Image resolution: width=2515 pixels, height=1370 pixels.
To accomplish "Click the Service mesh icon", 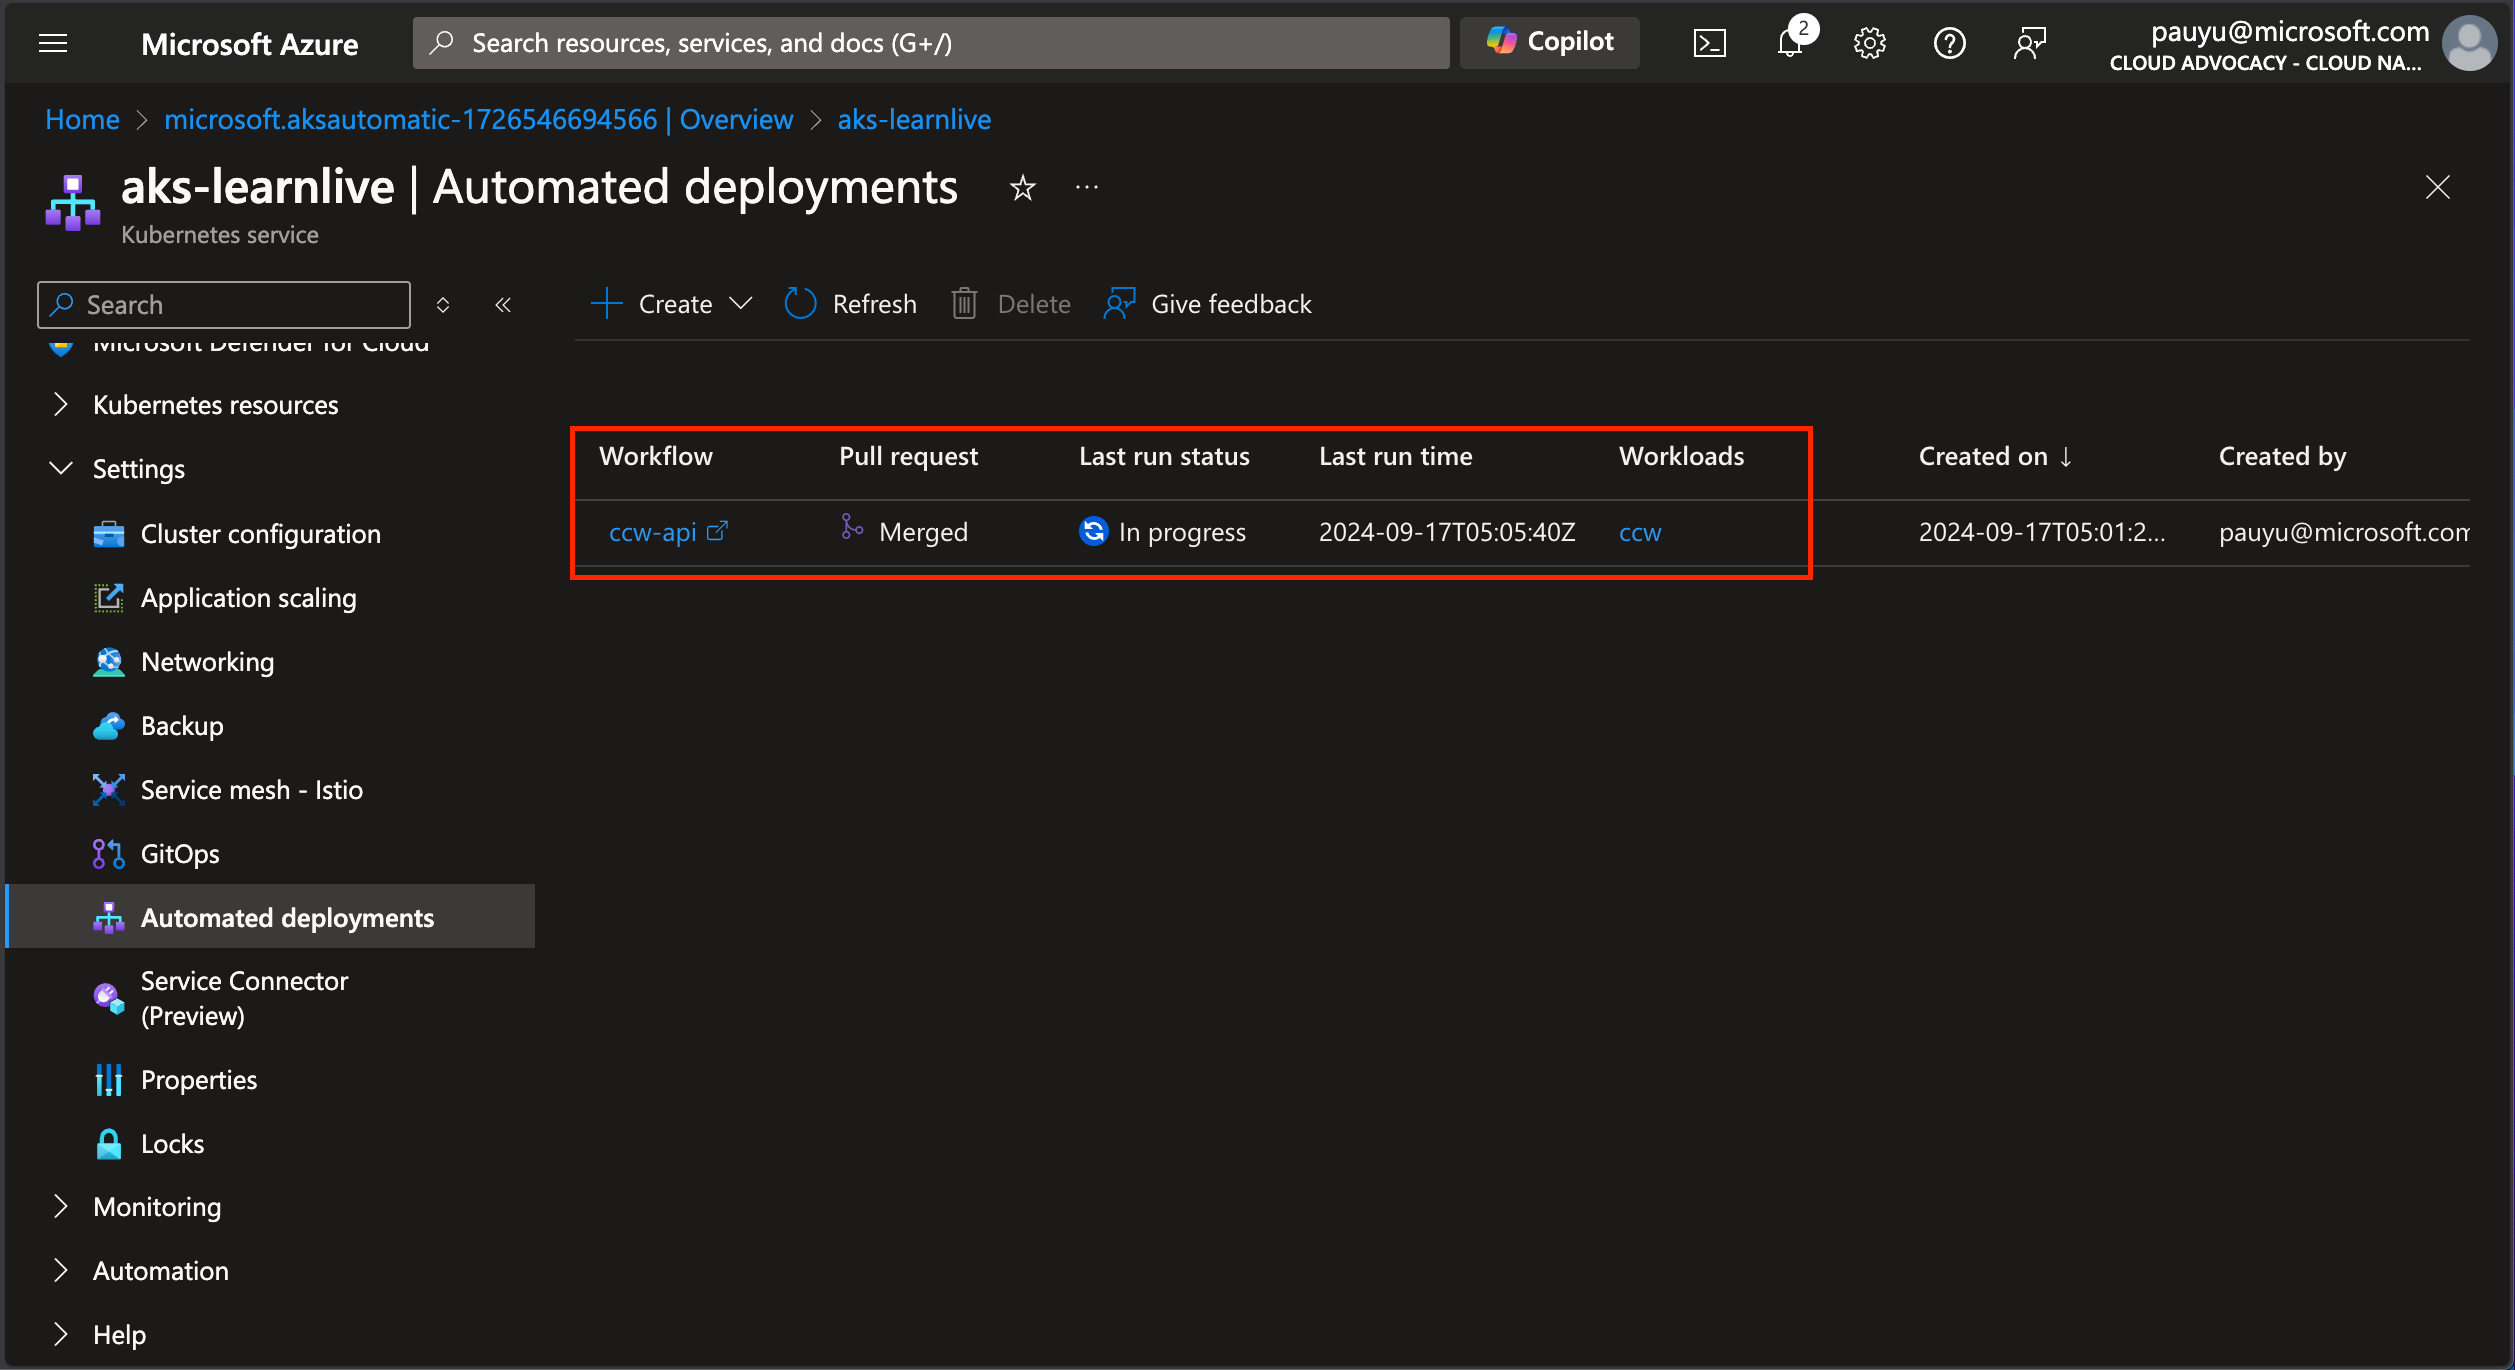I will pyautogui.click(x=108, y=790).
